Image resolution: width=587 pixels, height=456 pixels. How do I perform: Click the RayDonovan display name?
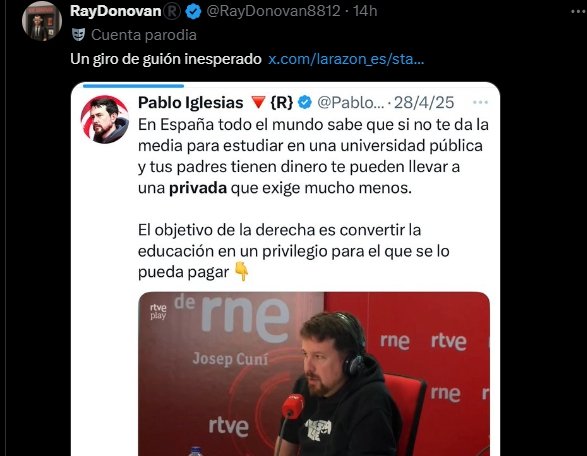115,11
